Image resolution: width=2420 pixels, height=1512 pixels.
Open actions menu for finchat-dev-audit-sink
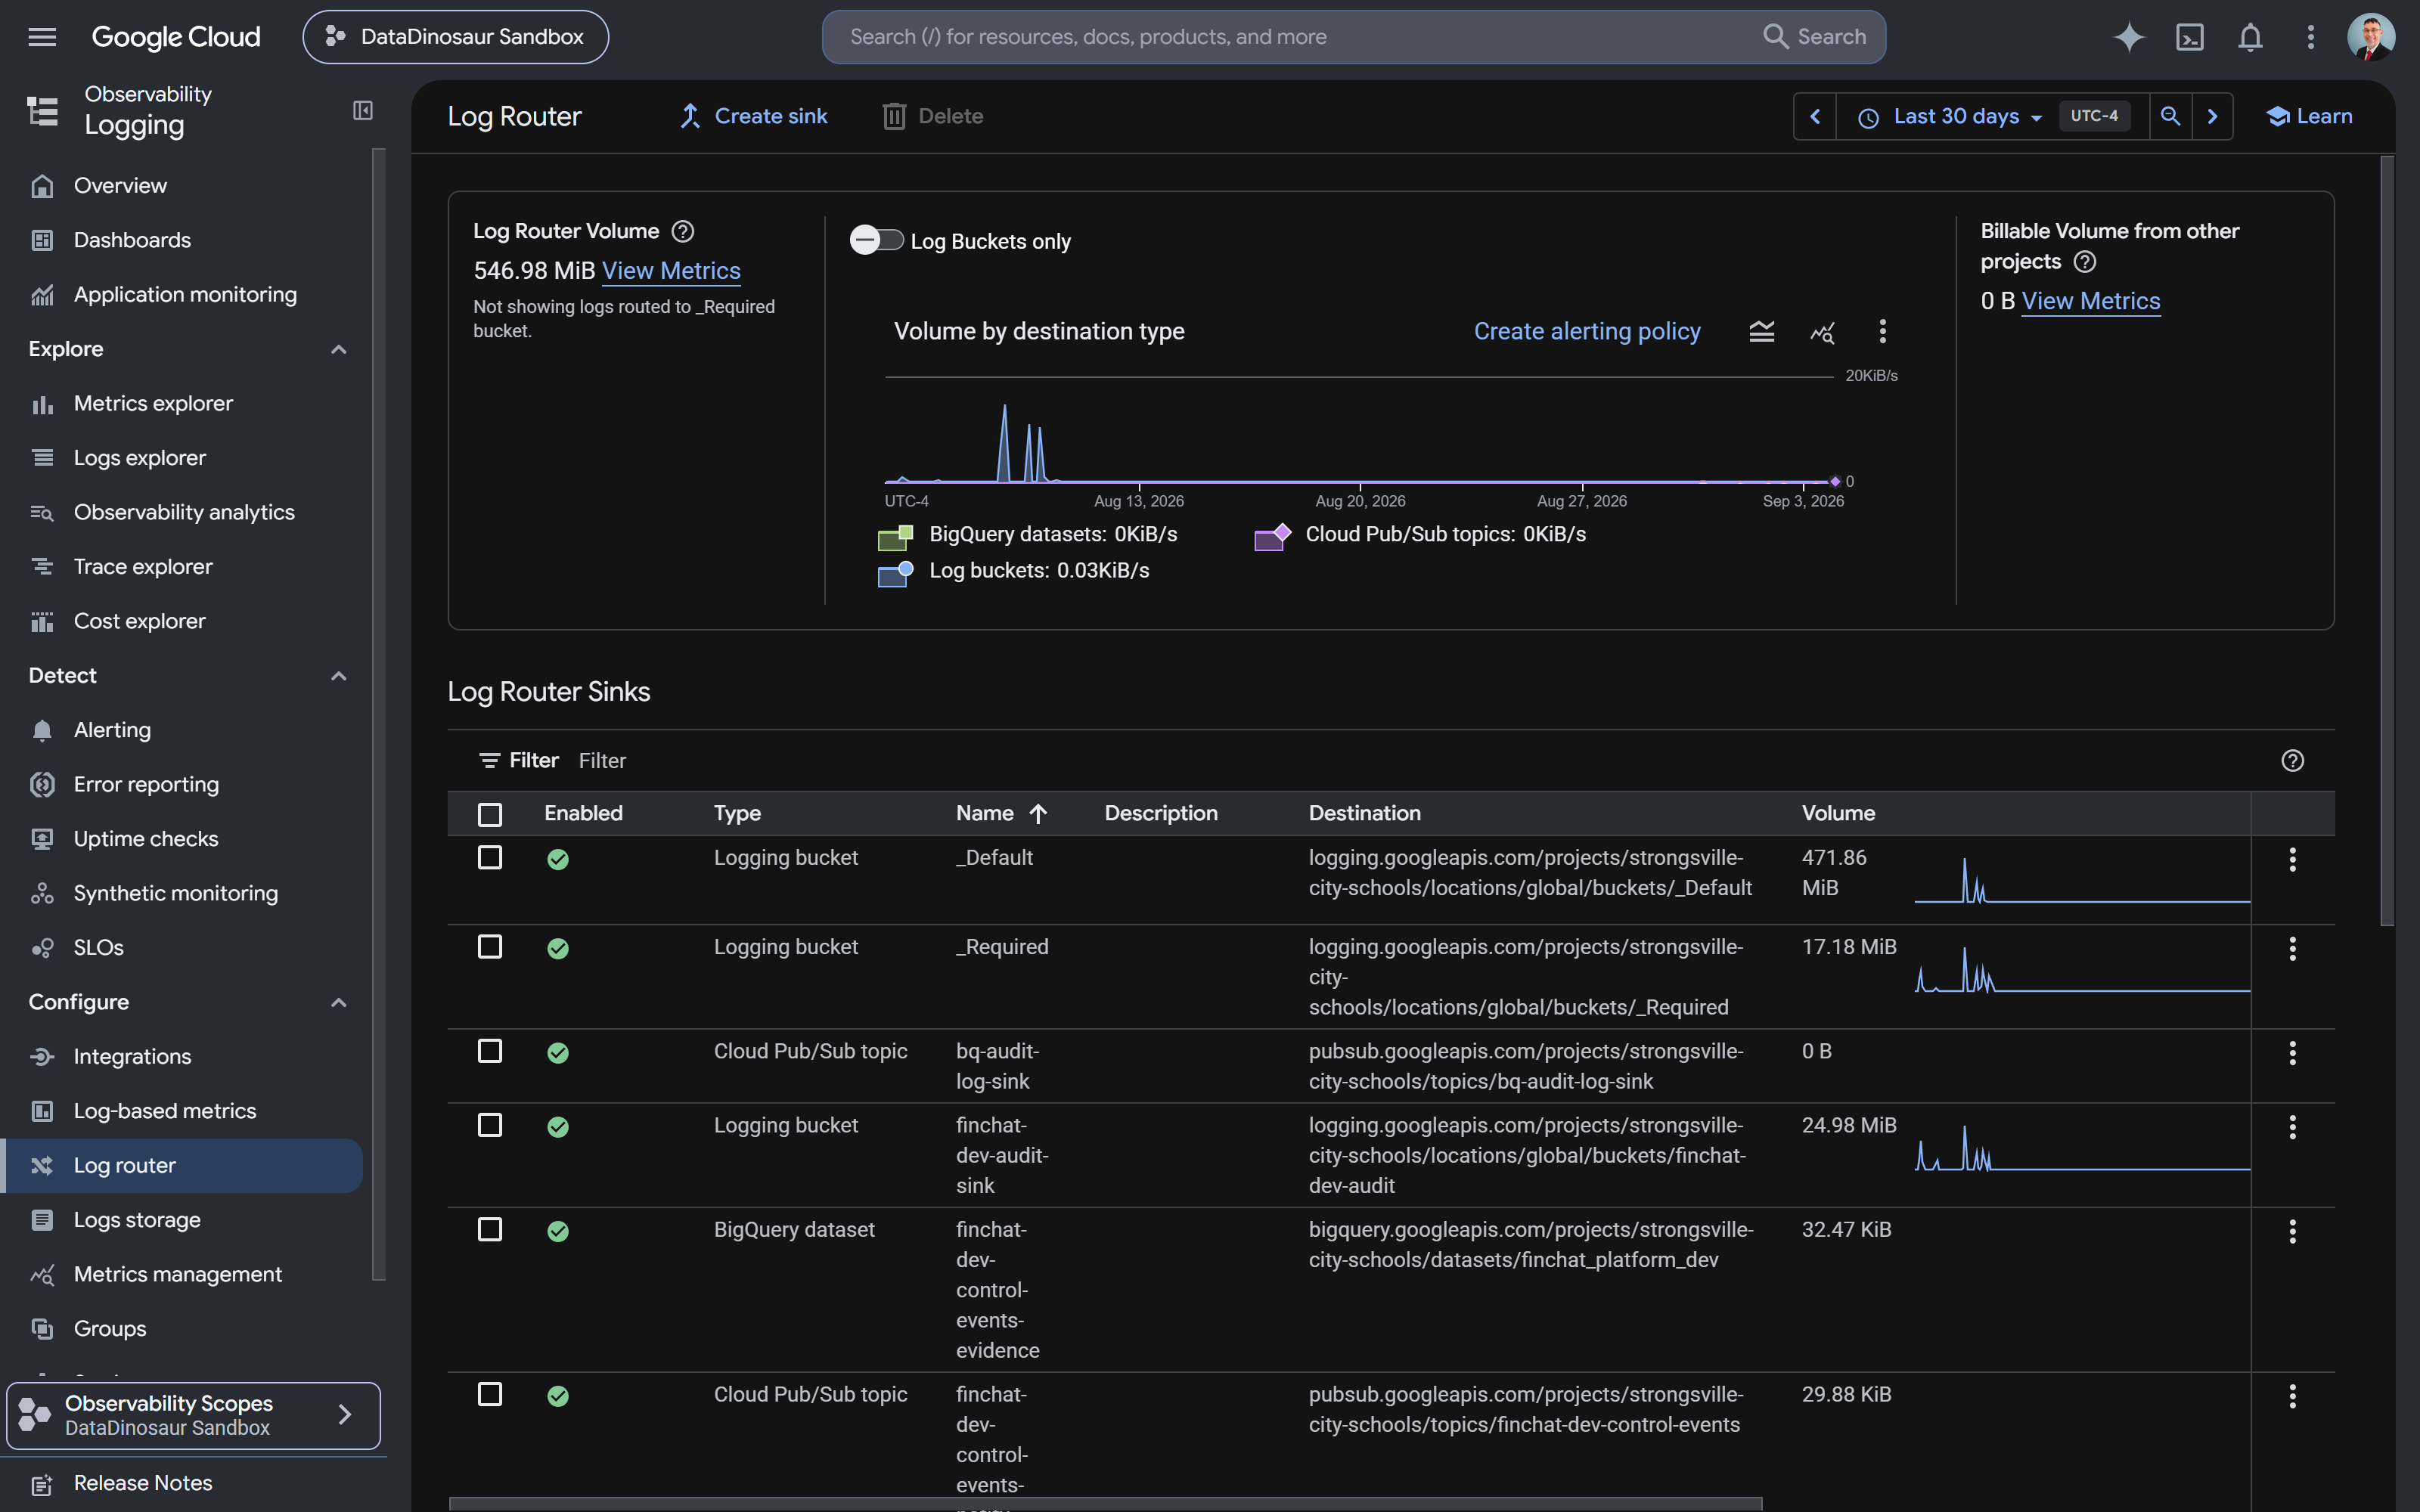point(2292,1127)
